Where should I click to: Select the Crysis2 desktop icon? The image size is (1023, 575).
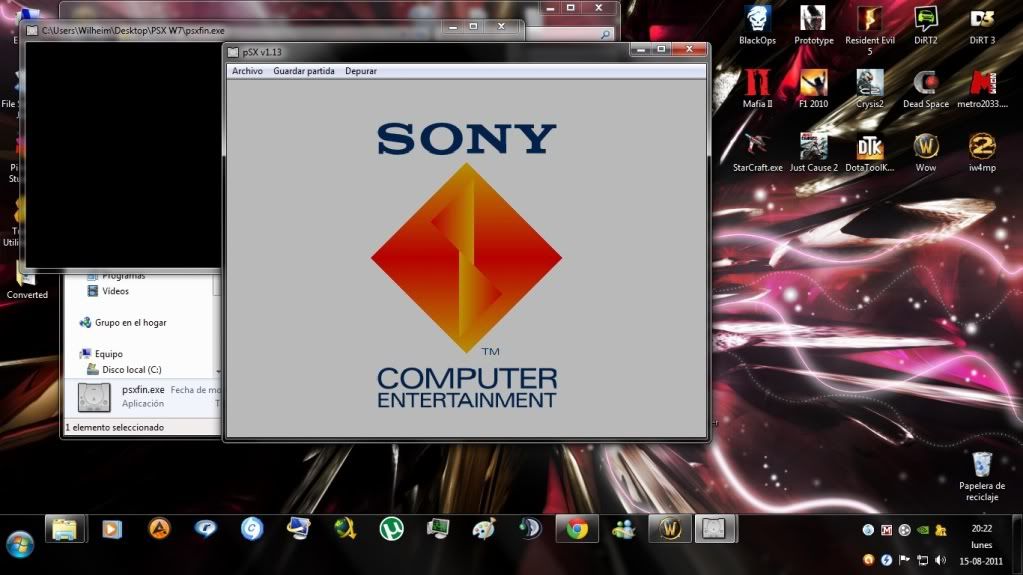pos(870,88)
